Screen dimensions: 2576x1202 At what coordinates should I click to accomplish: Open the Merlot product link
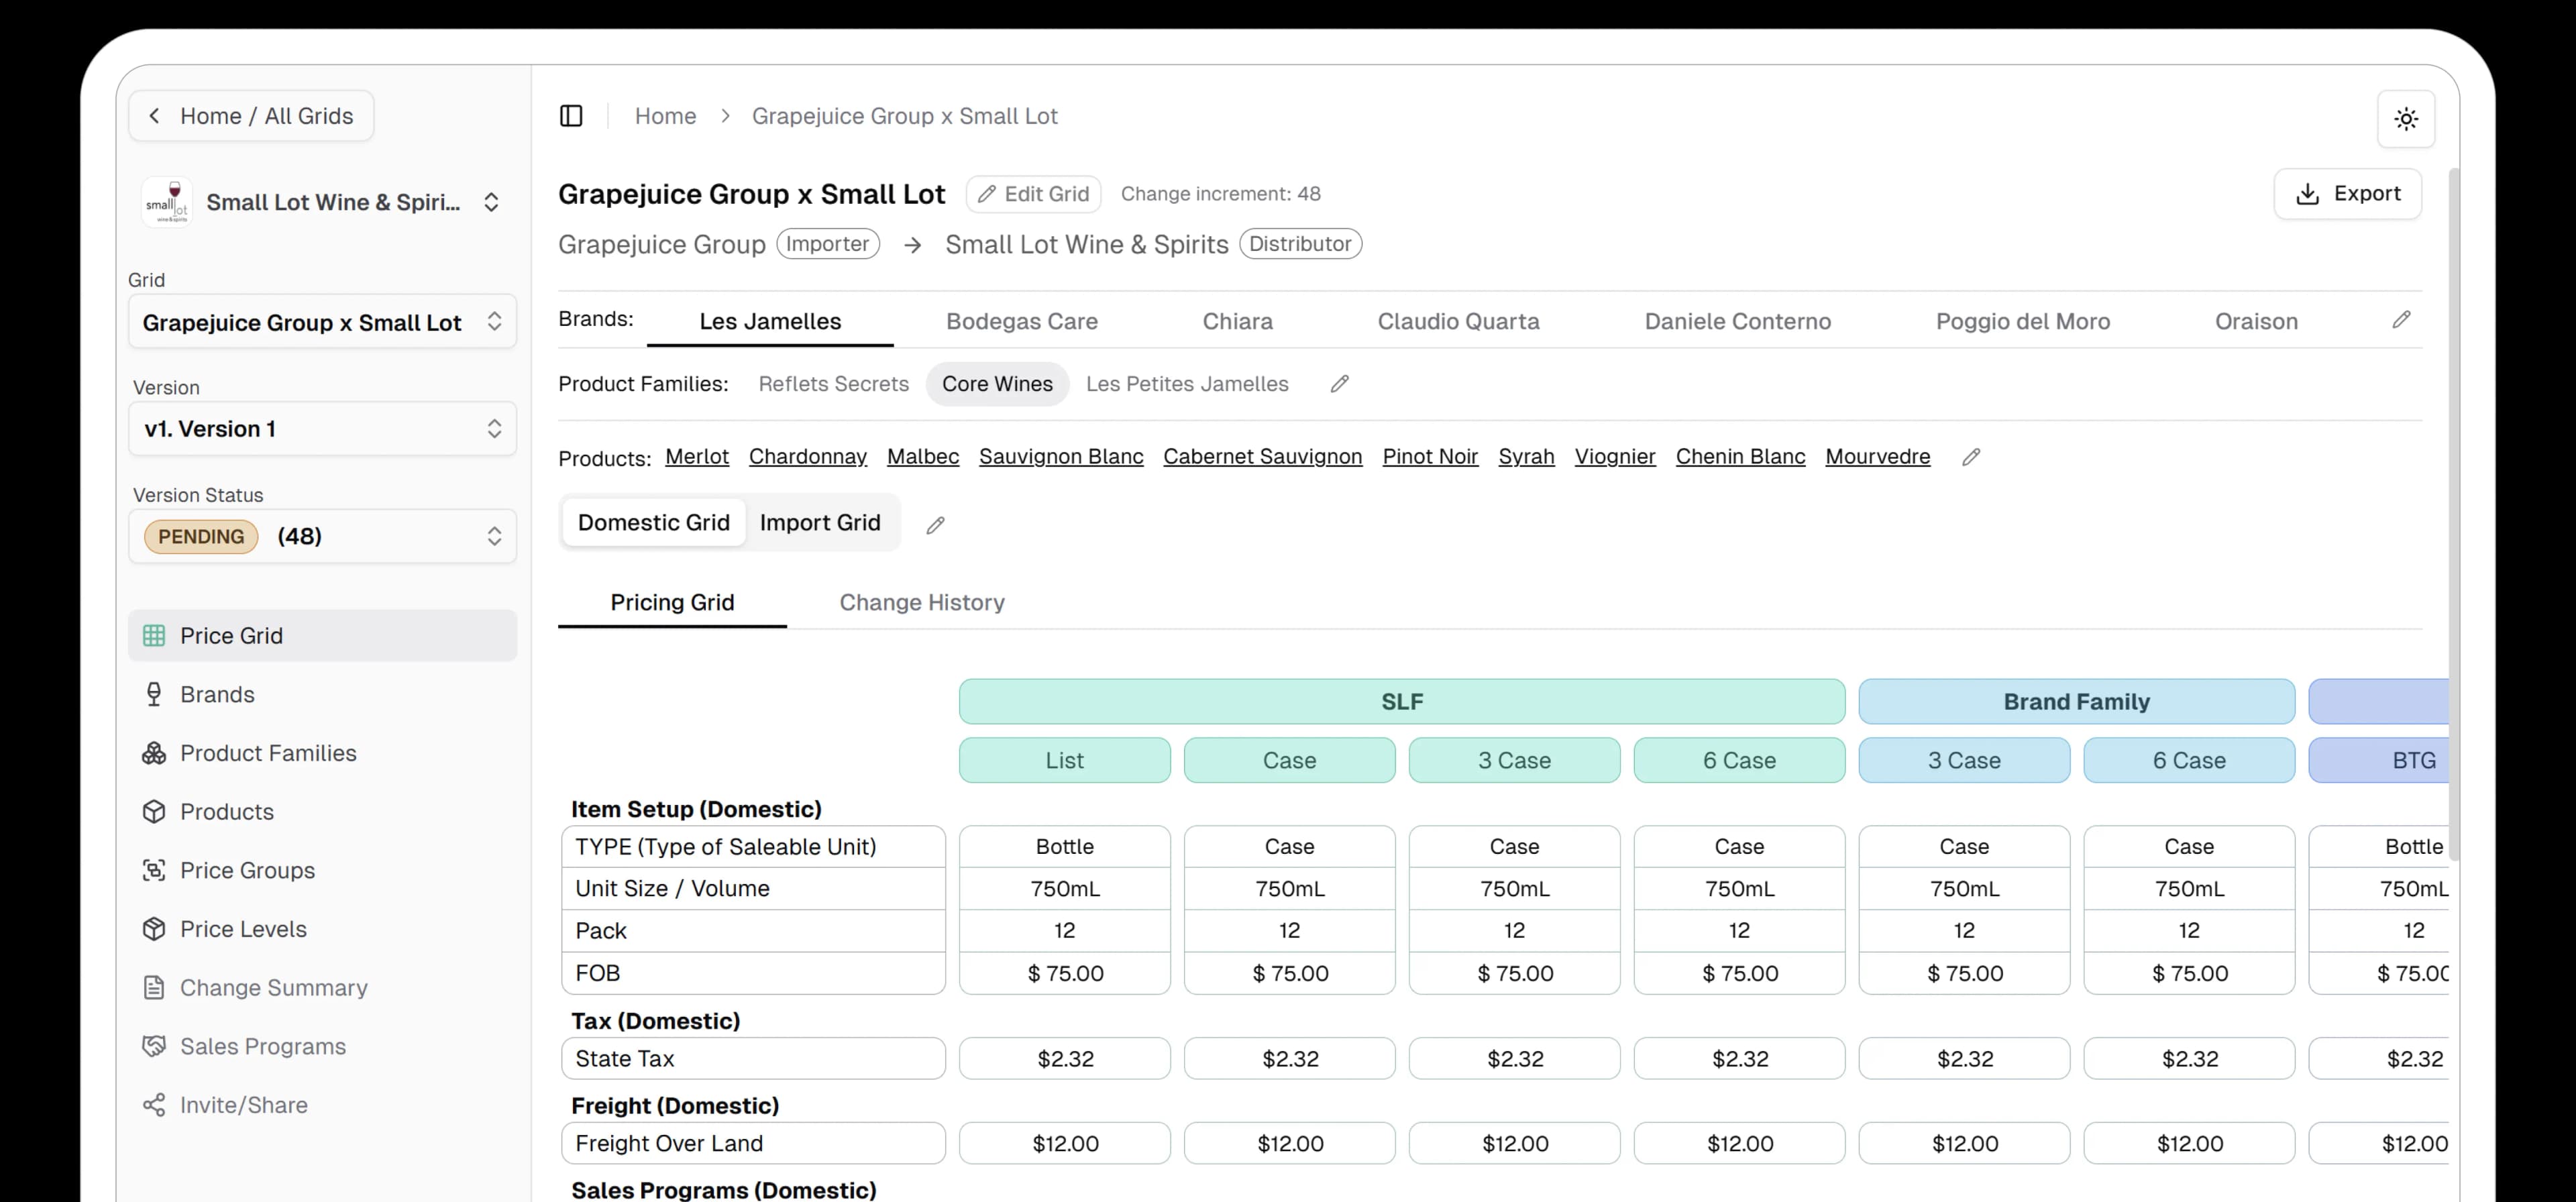tap(697, 456)
